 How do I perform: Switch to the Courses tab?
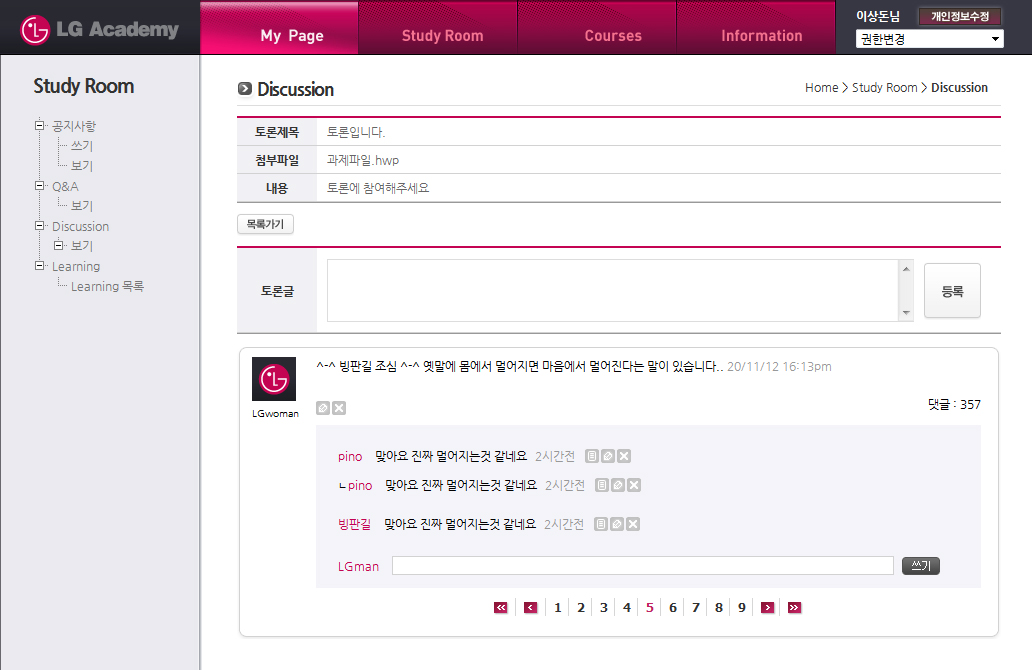(x=613, y=36)
